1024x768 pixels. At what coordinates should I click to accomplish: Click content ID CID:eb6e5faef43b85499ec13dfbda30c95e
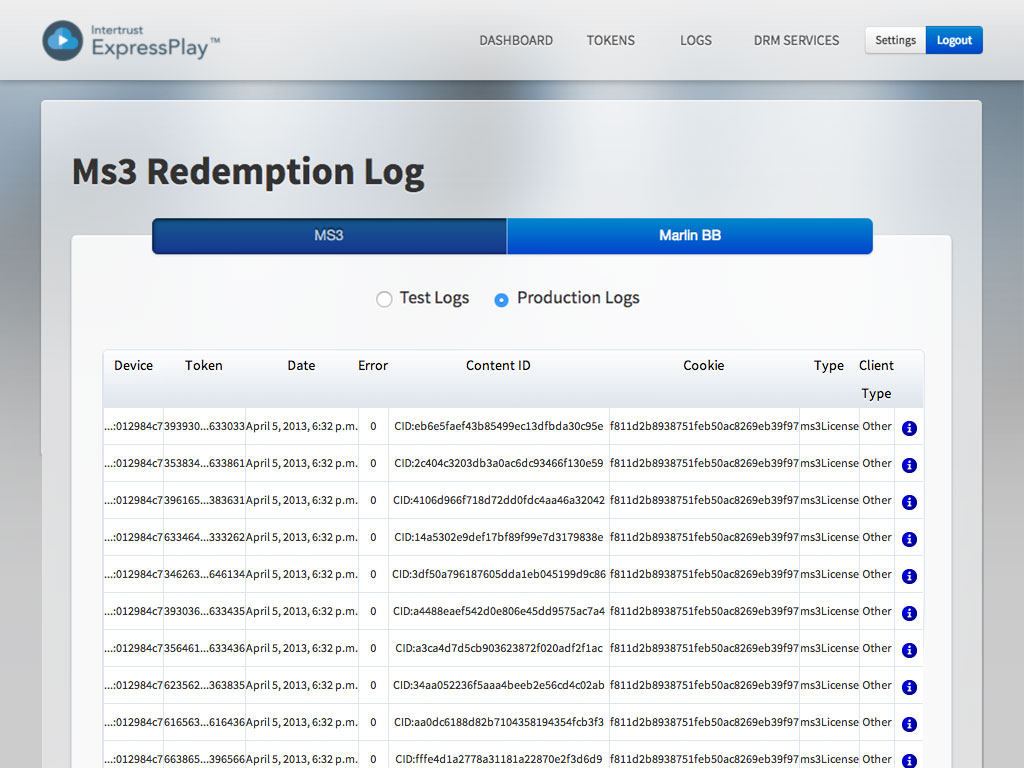[x=499, y=426]
